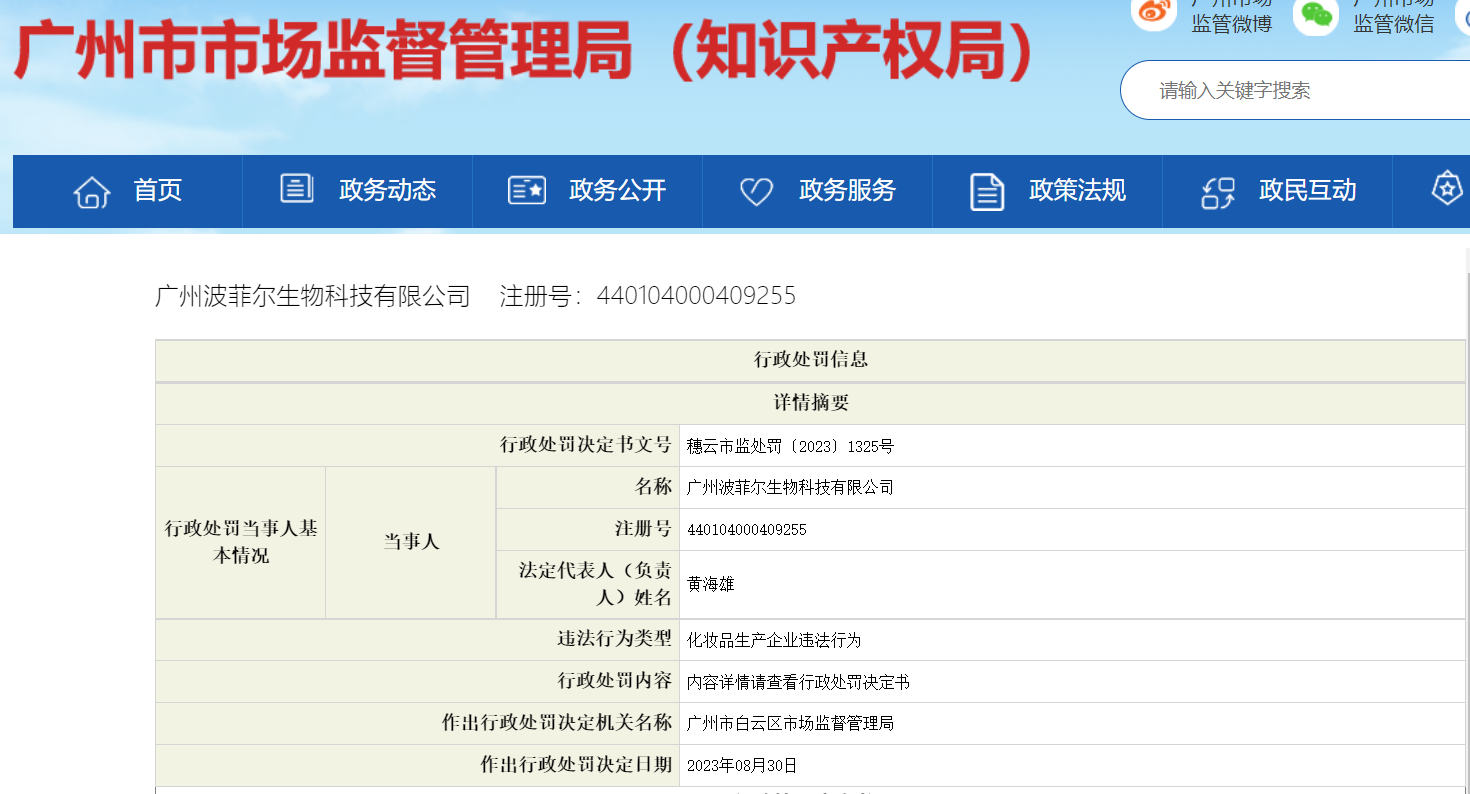Click the 作出行政处罚决定日期 label
The image size is (1470, 794).
click(418, 766)
